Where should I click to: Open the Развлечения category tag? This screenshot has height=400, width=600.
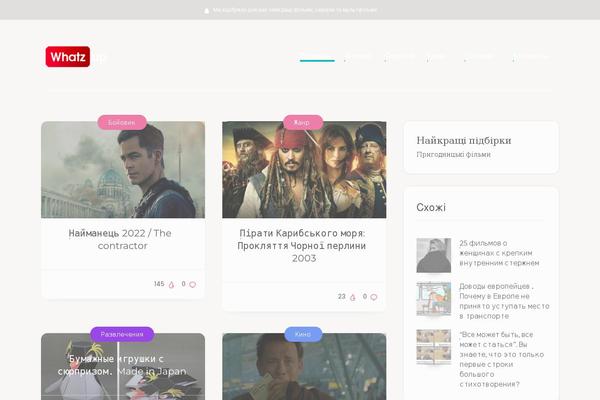click(122, 334)
